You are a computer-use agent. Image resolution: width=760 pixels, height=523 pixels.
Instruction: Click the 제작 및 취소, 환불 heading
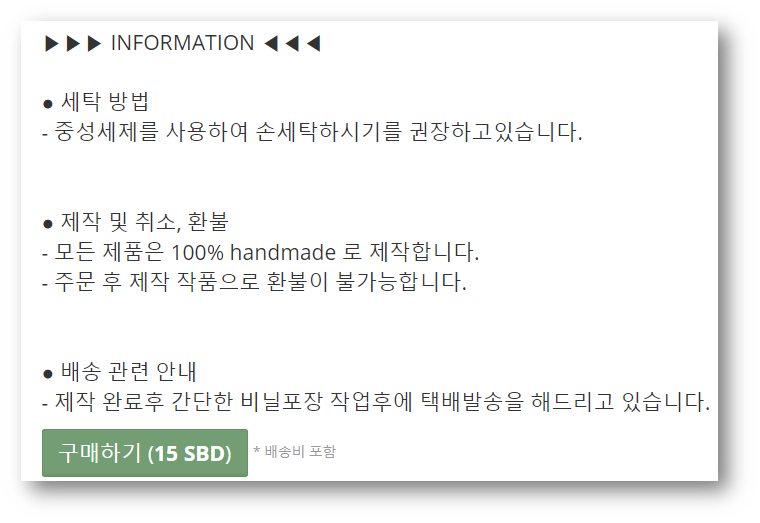pos(144,222)
